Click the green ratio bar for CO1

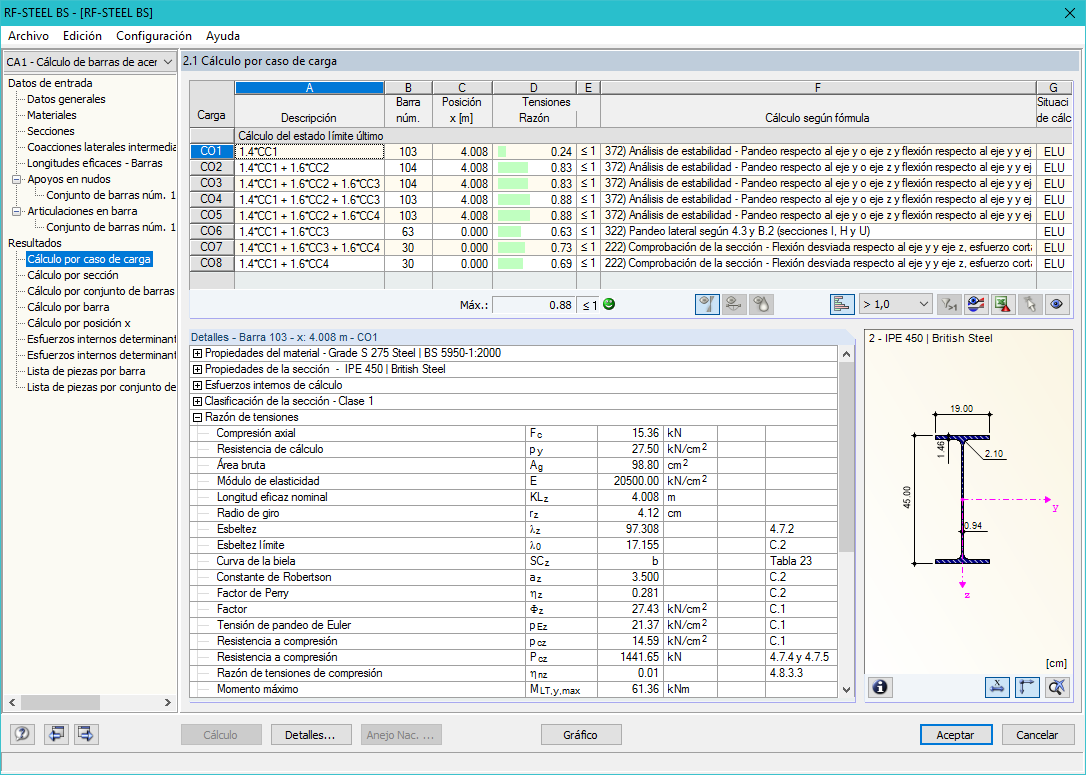[502, 152]
